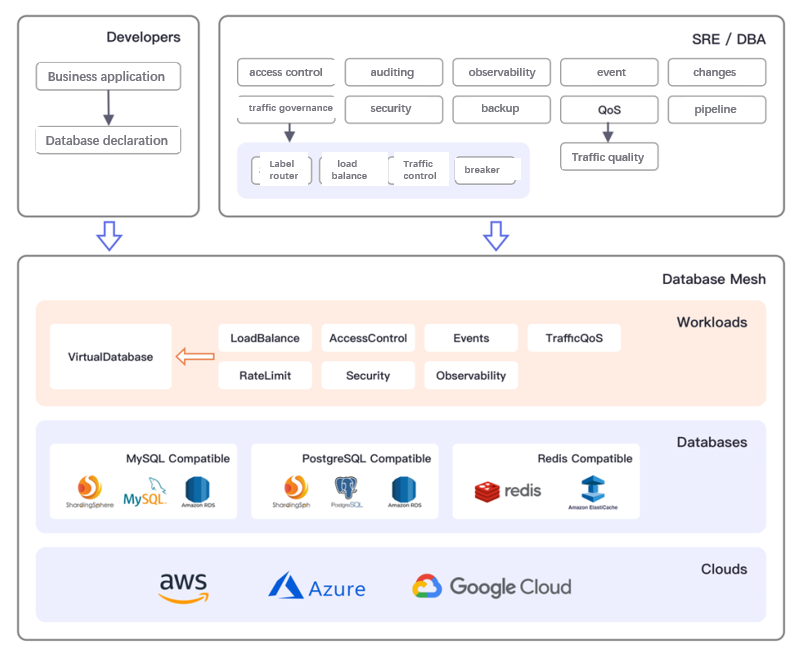Click Amazon RDS icon under PostgreSQL Compatible

point(405,492)
